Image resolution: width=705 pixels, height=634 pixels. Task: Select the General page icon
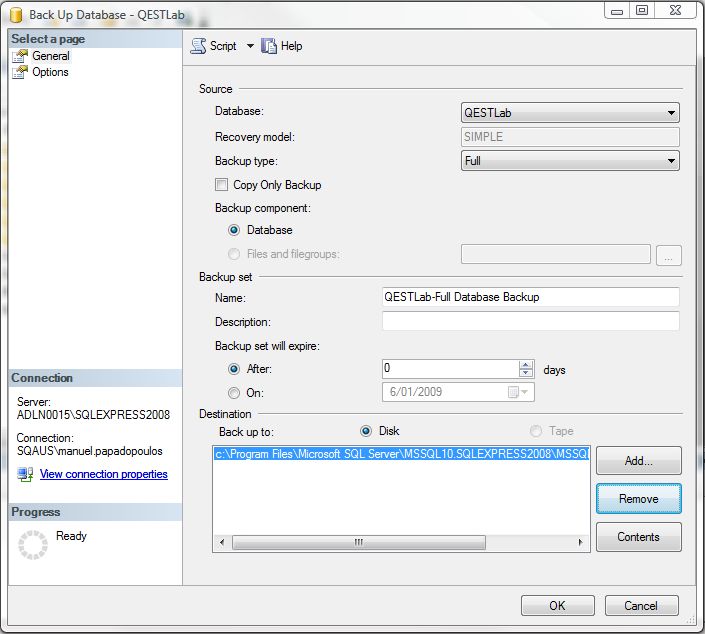click(21, 56)
